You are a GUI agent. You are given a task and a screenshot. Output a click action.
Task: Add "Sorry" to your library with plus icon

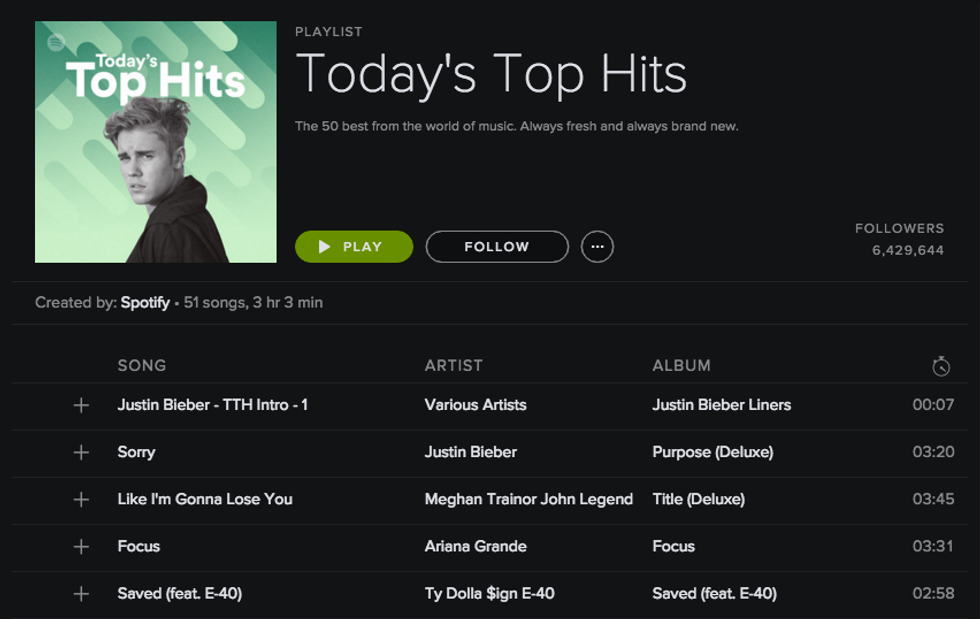81,453
